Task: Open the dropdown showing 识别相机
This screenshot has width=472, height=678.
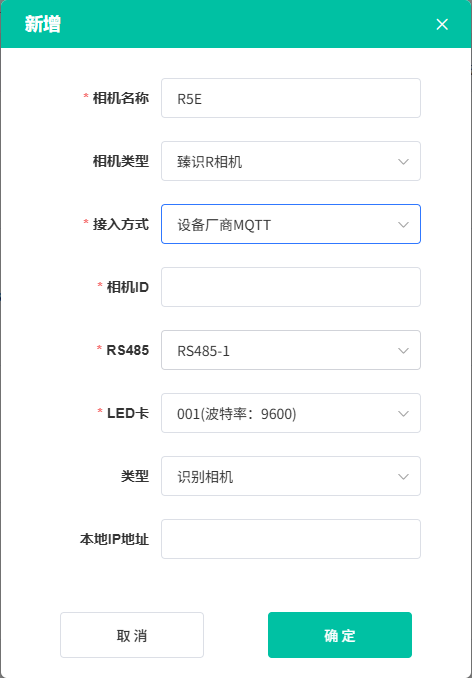Action: point(291,476)
